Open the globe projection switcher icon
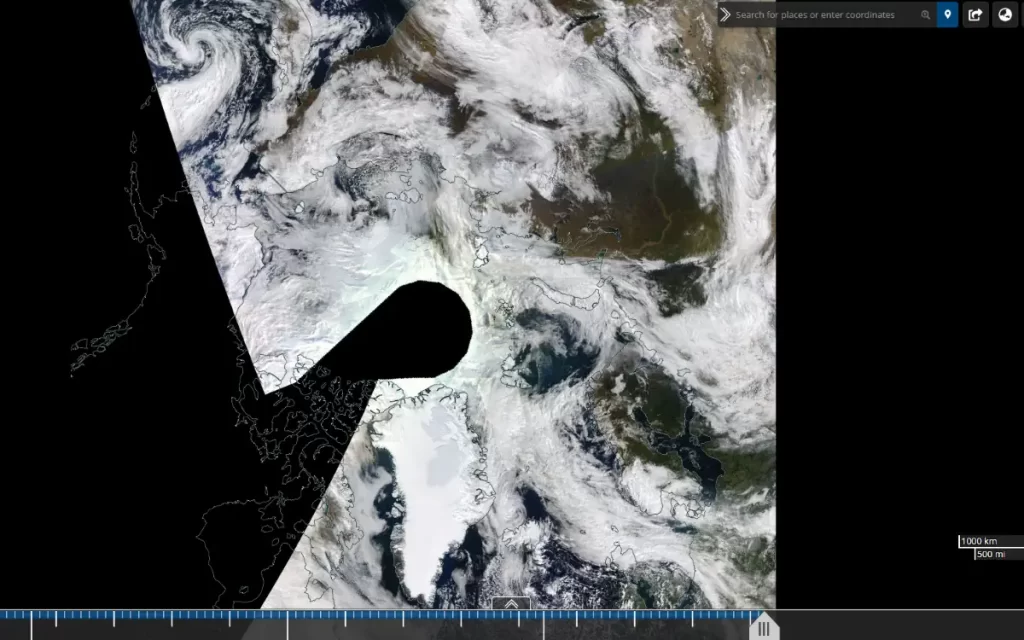 1005,14
